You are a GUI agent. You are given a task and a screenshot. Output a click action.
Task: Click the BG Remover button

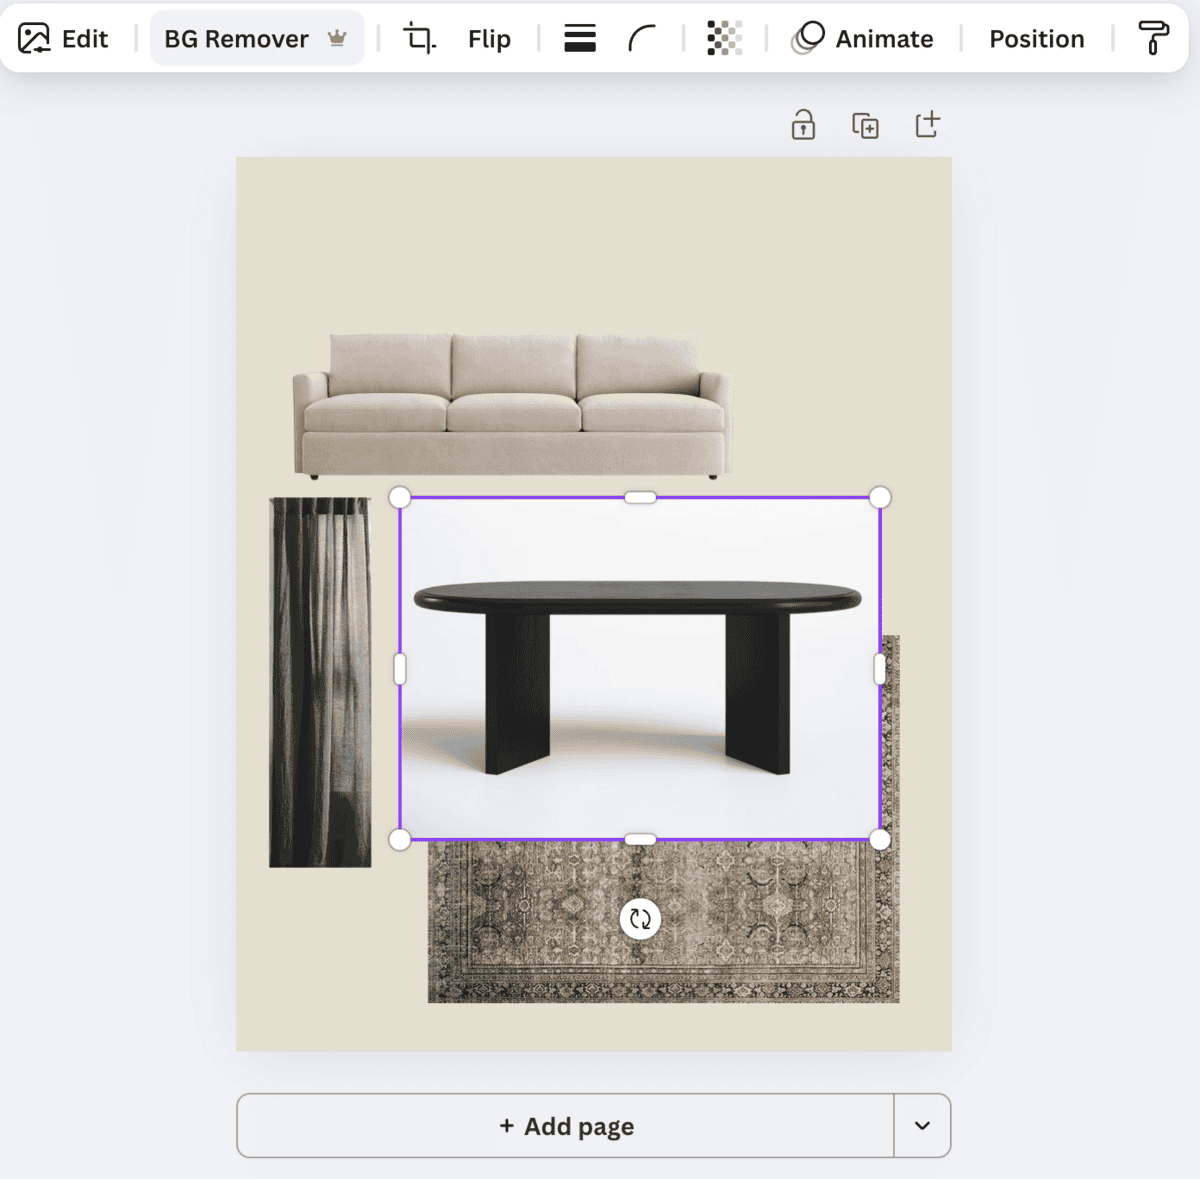[256, 39]
